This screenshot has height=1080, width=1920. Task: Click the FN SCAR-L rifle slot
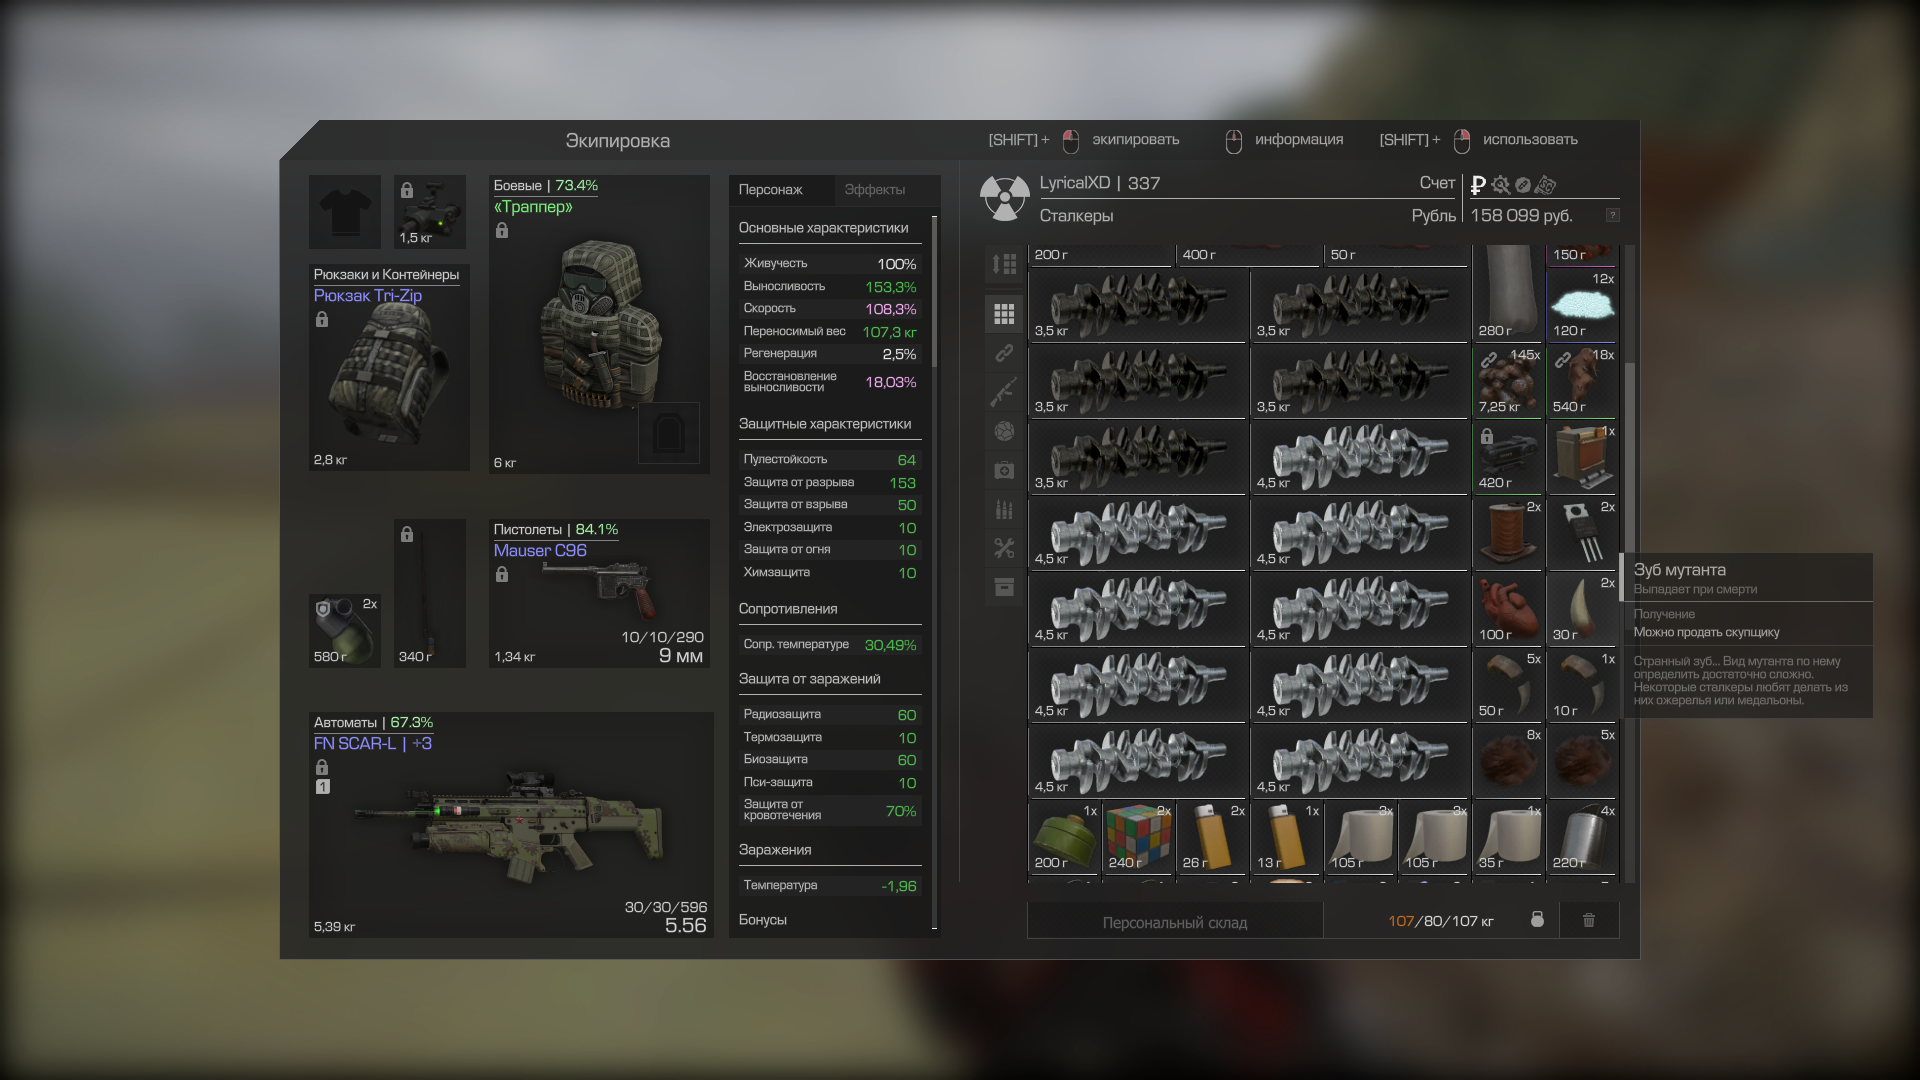(x=511, y=825)
